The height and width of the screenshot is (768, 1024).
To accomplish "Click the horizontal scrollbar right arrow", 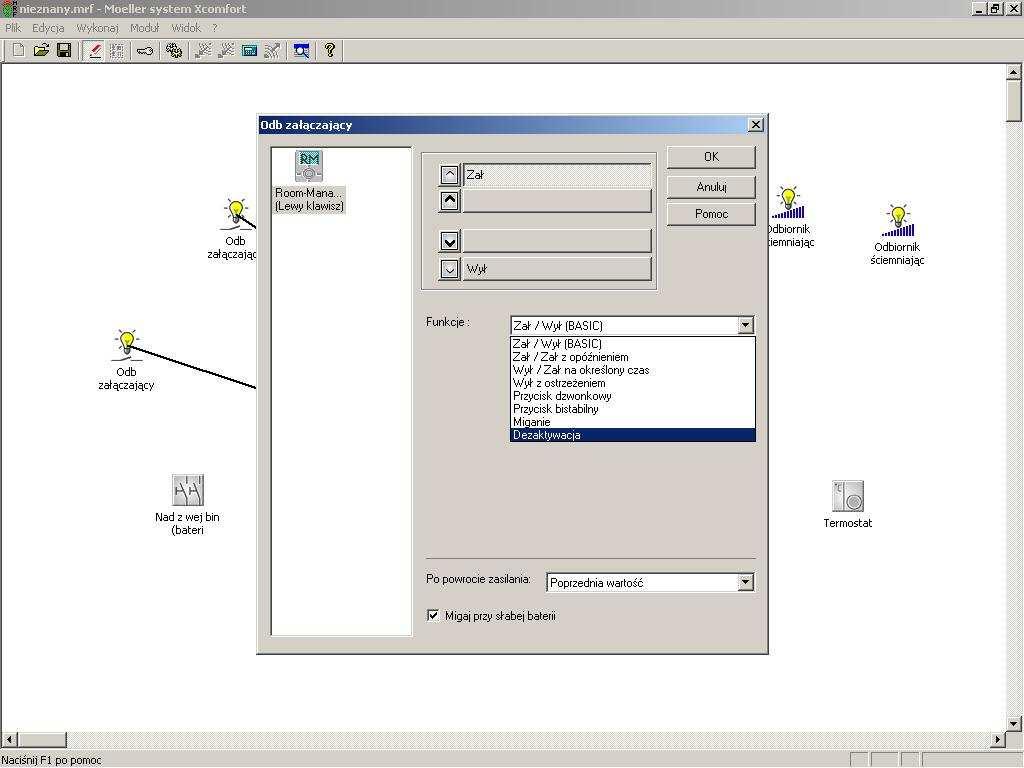I will (x=998, y=740).
